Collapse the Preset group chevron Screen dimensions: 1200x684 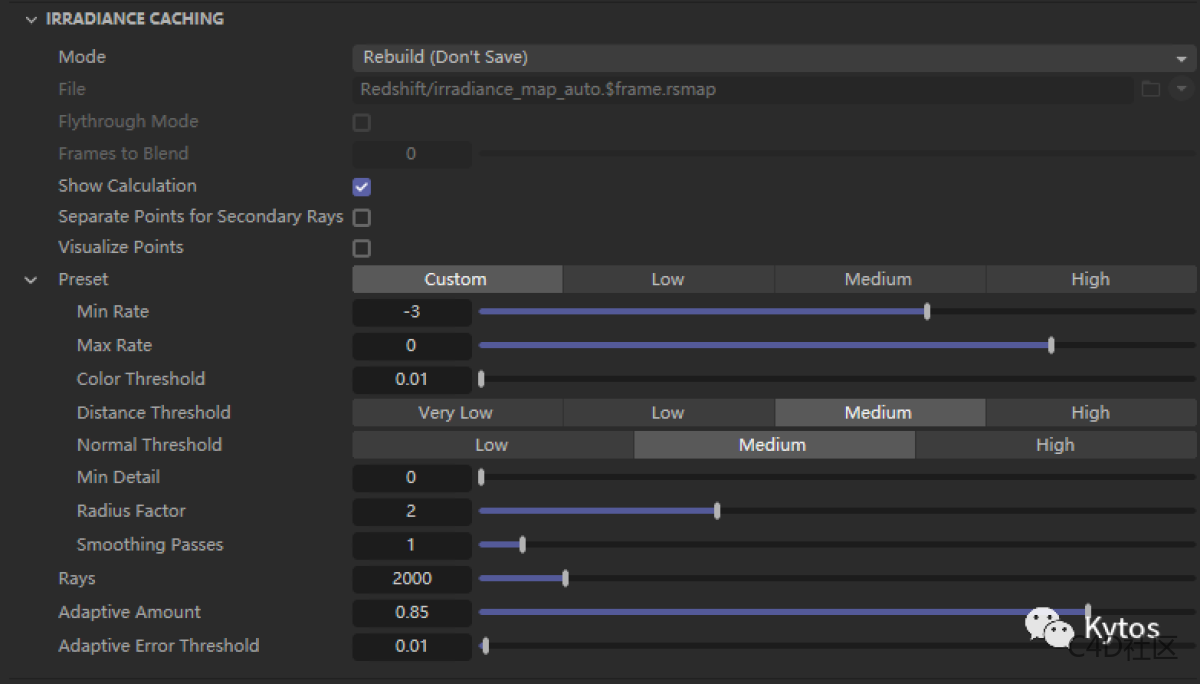(29, 280)
